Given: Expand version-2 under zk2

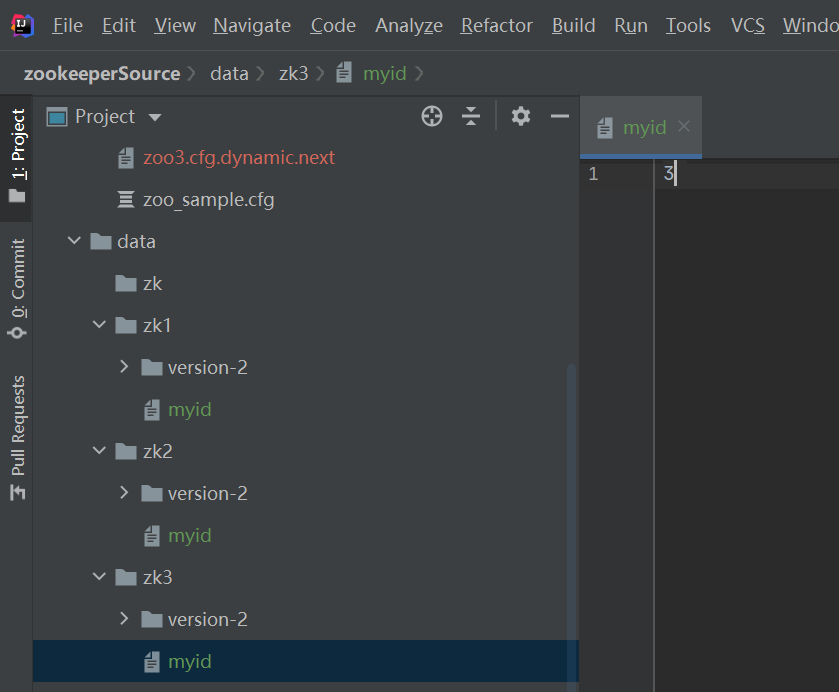Looking at the screenshot, I should pyautogui.click(x=124, y=492).
